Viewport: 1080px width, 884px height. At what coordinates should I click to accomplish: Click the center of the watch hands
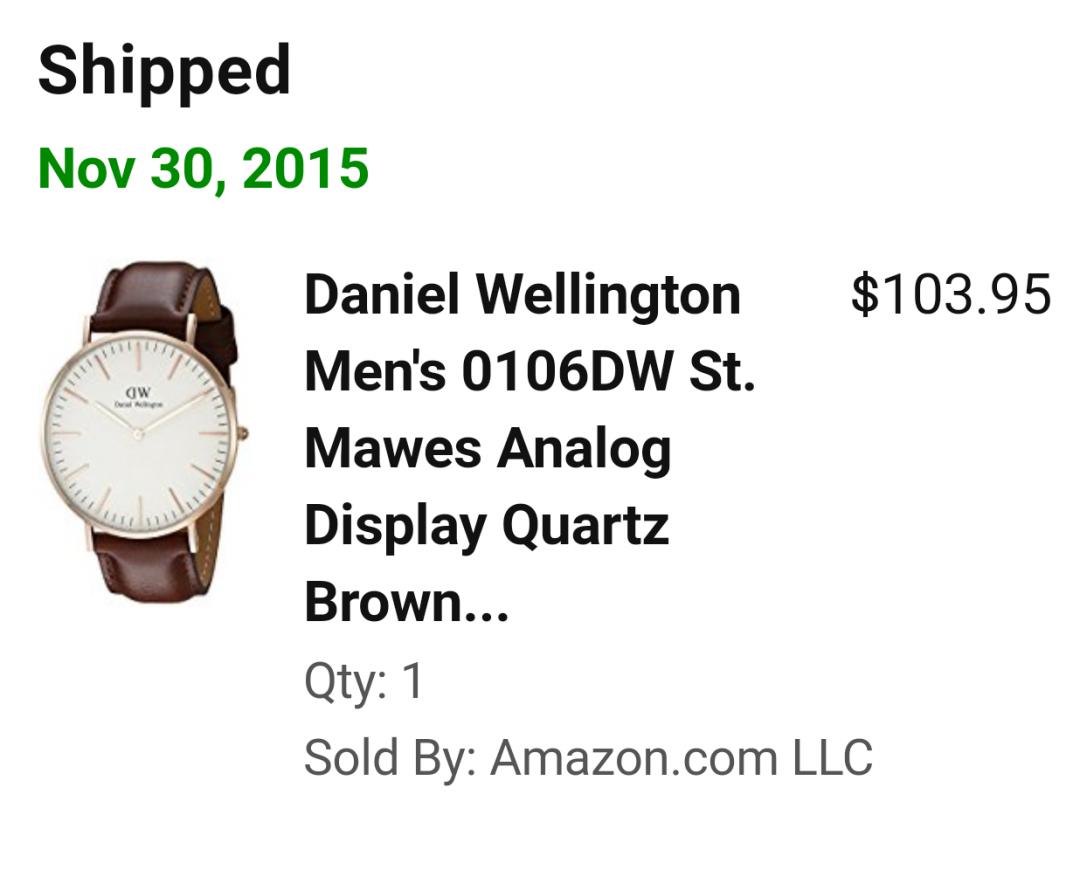[x=137, y=433]
